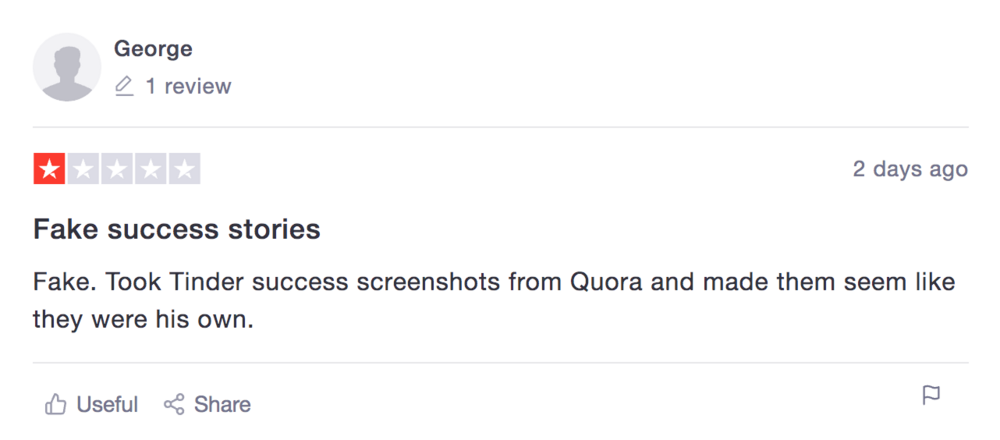Click the thumbs-up icon
This screenshot has width=1000, height=440.
(x=55, y=404)
